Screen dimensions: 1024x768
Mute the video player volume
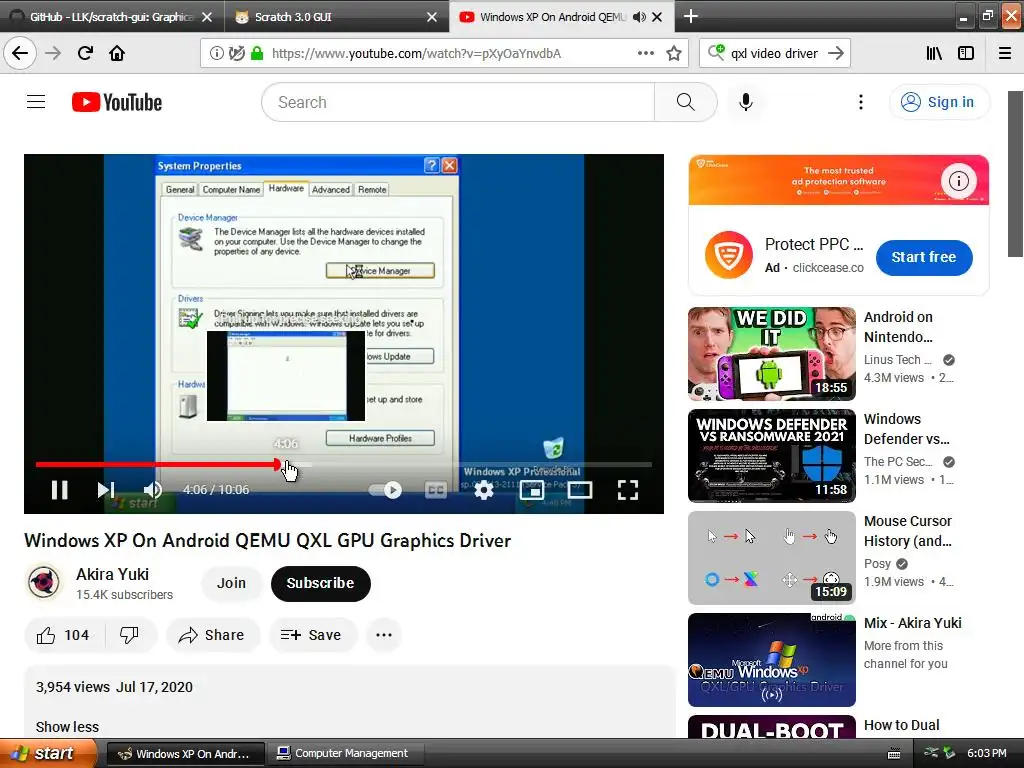click(153, 490)
